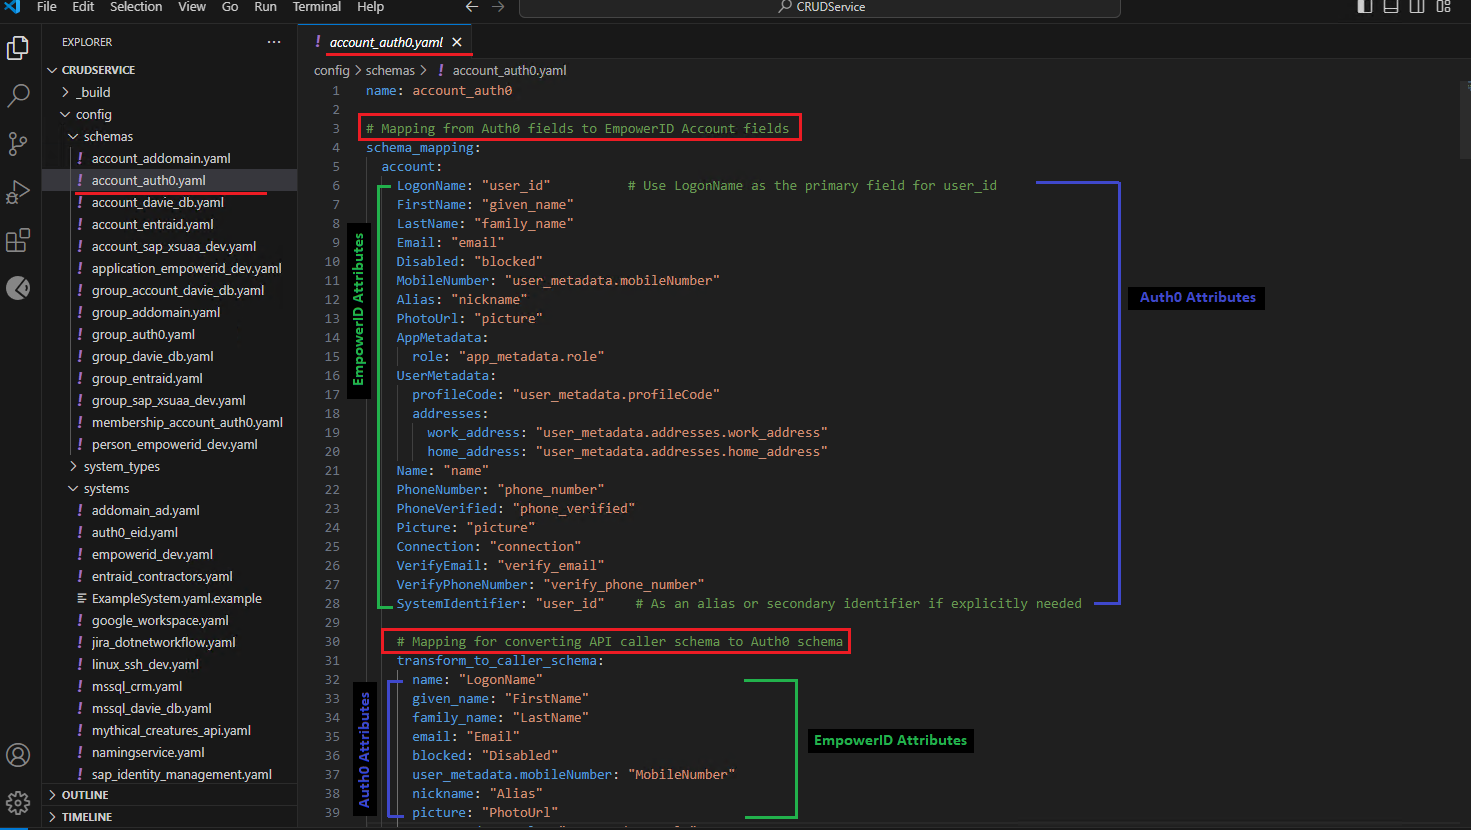Place cursor on 'transform_to_caller_schema:' line
The image size is (1471, 830).
pyautogui.click(x=500, y=660)
